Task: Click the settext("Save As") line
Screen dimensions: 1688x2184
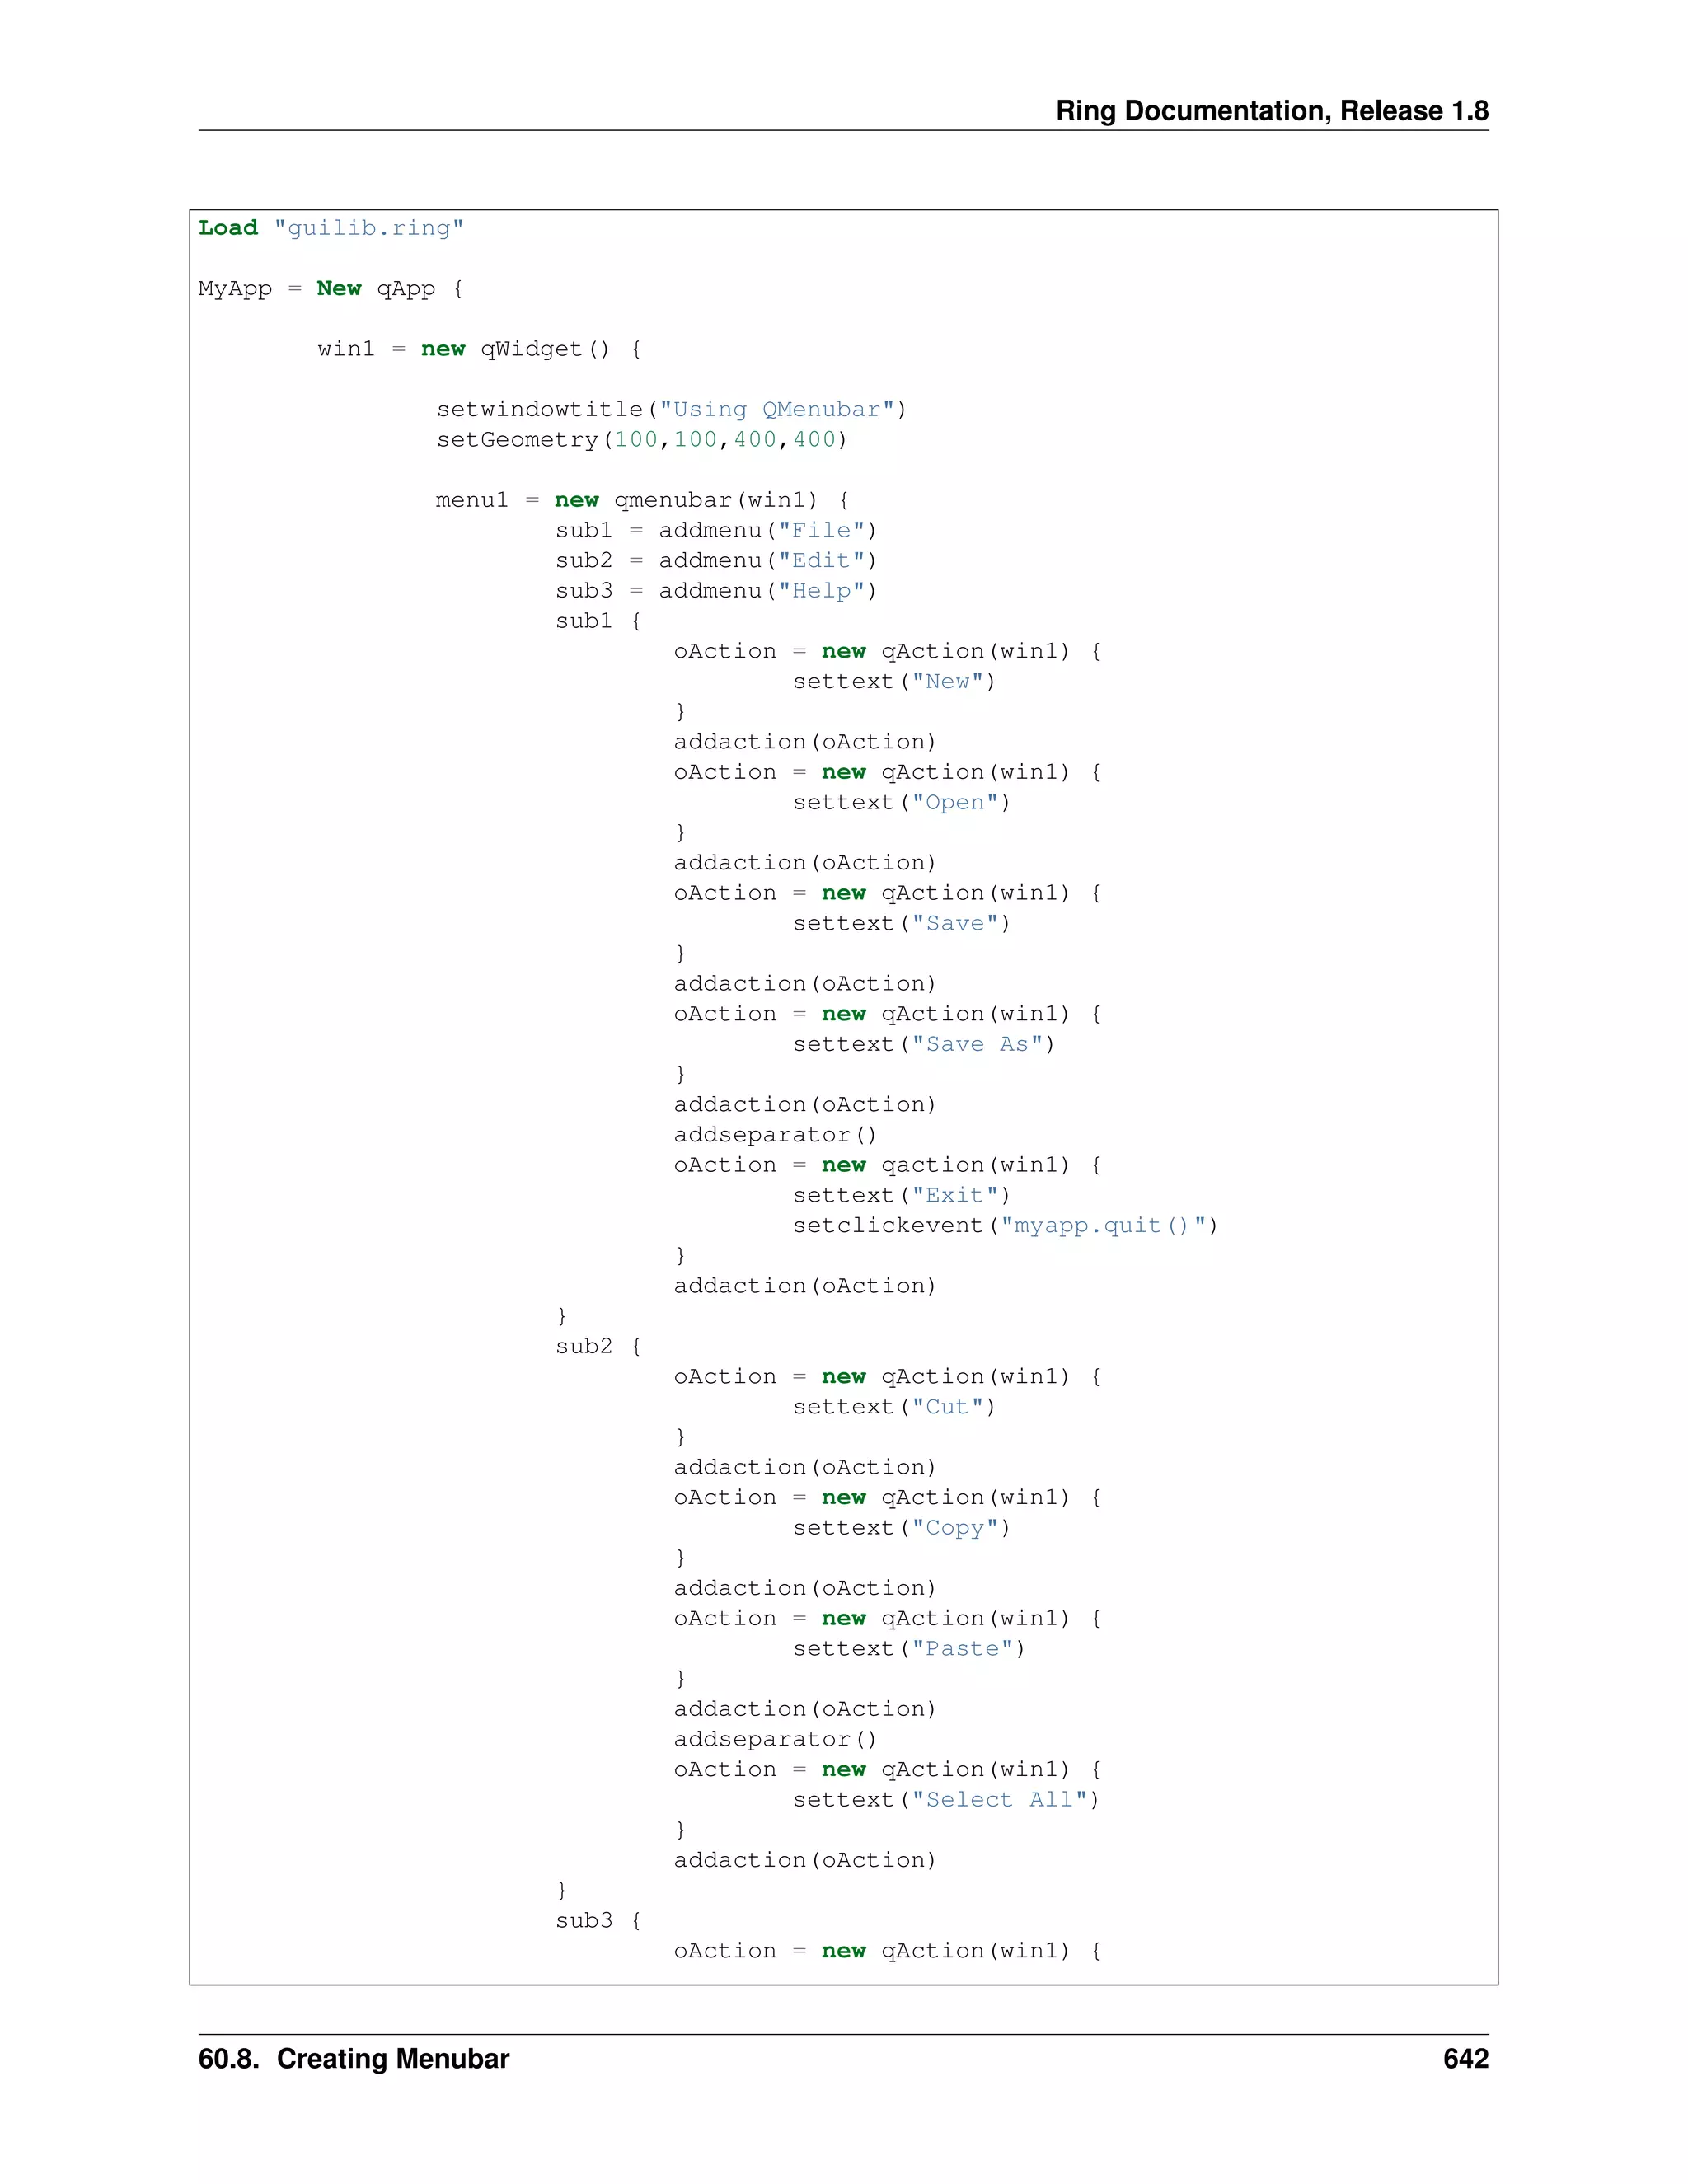Action: [923, 1044]
